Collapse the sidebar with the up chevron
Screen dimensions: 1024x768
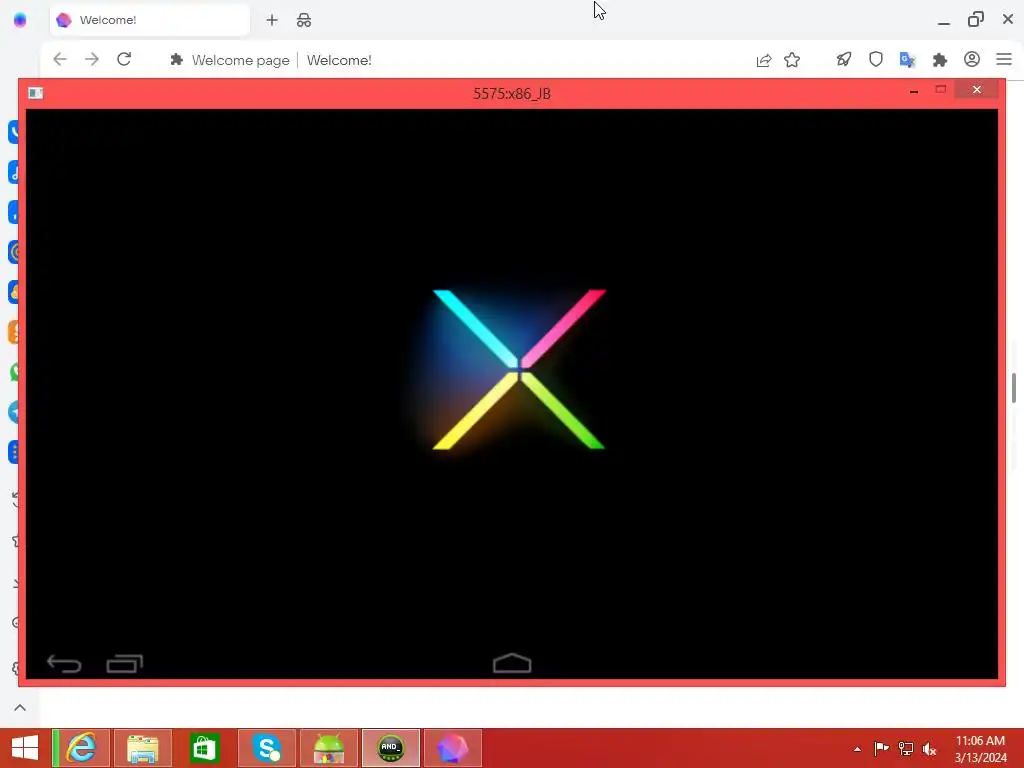point(20,707)
